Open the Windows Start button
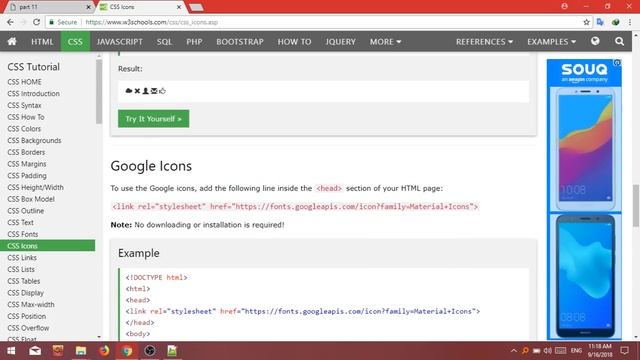The width and height of the screenshot is (640, 360). pos(11,351)
